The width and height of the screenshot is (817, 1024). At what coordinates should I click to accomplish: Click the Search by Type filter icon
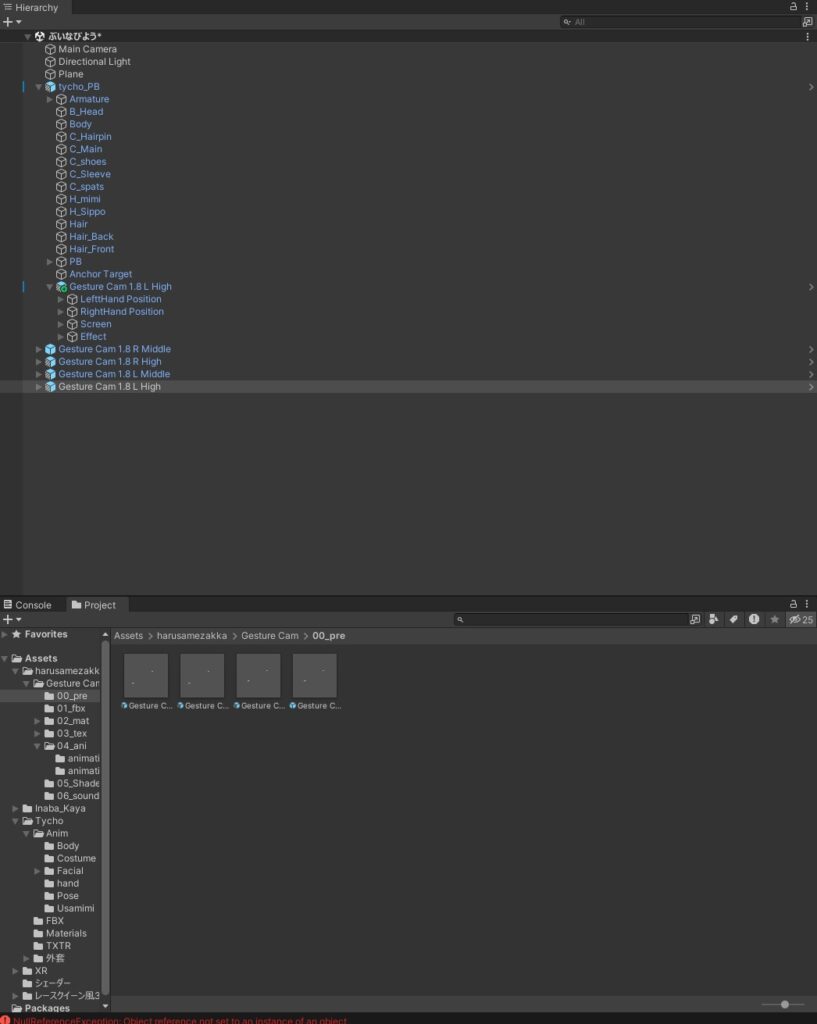[x=714, y=620]
